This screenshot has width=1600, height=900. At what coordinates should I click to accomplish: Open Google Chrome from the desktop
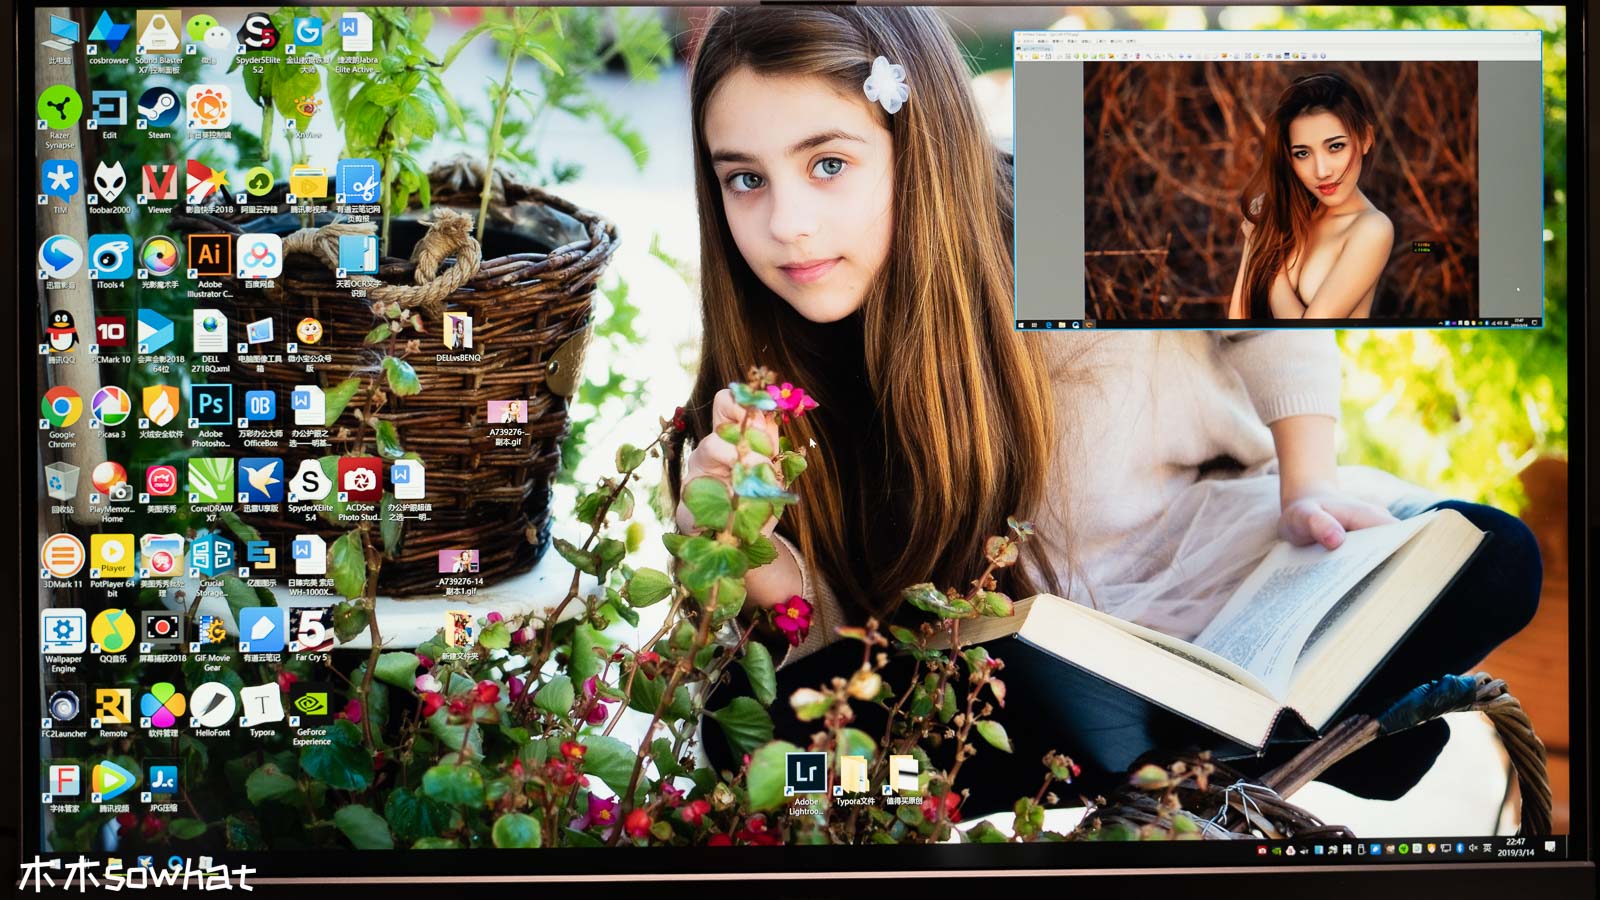(x=62, y=417)
